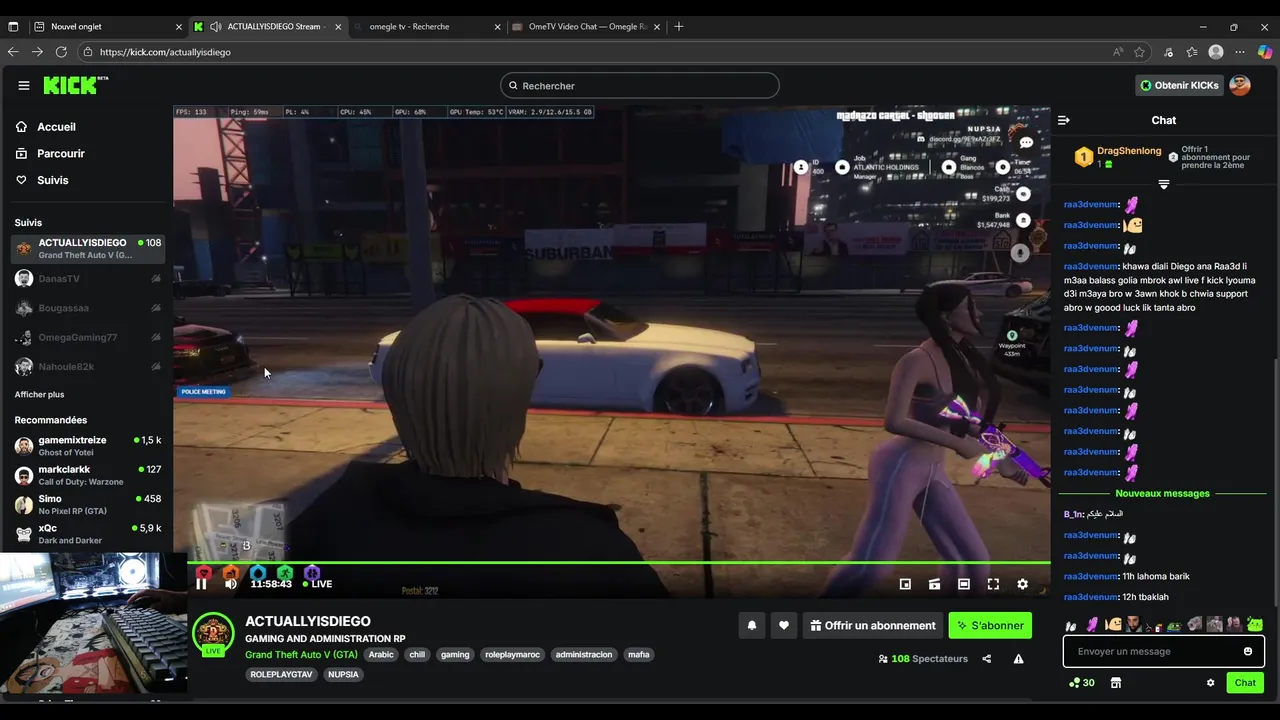Insert the Pepe frog quick emote
The height and width of the screenshot is (720, 1280).
coord(1174,625)
